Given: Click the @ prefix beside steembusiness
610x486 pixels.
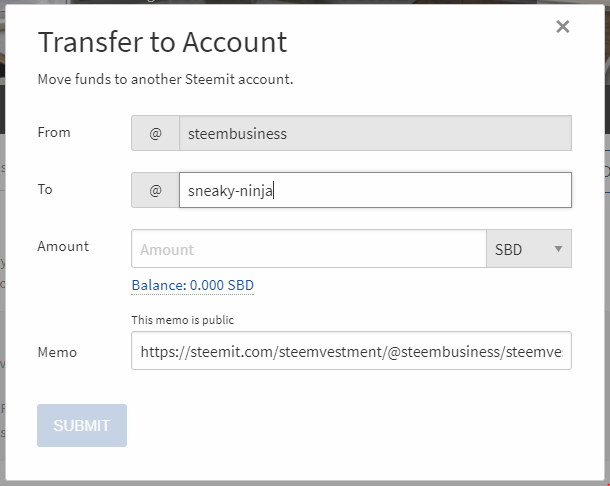Looking at the screenshot, I should tap(155, 133).
